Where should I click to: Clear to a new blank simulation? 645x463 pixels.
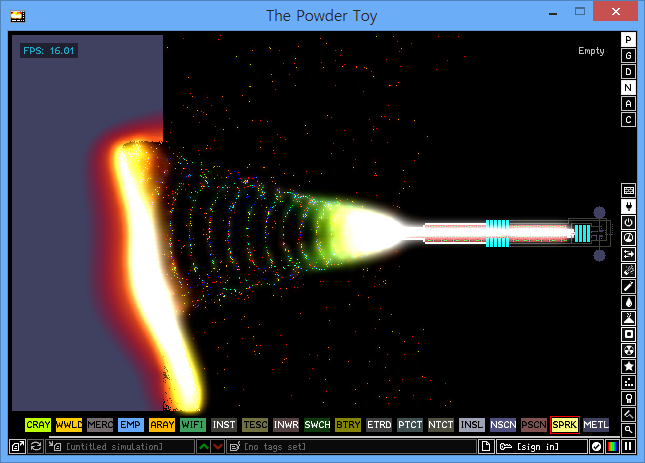(x=486, y=447)
